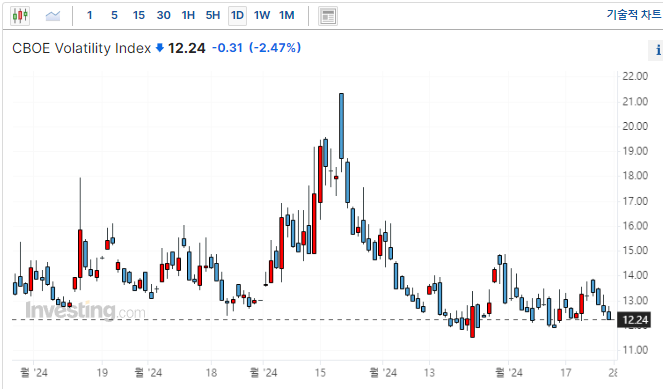Select the 1W interval
The height and width of the screenshot is (389, 663).
[262, 16]
